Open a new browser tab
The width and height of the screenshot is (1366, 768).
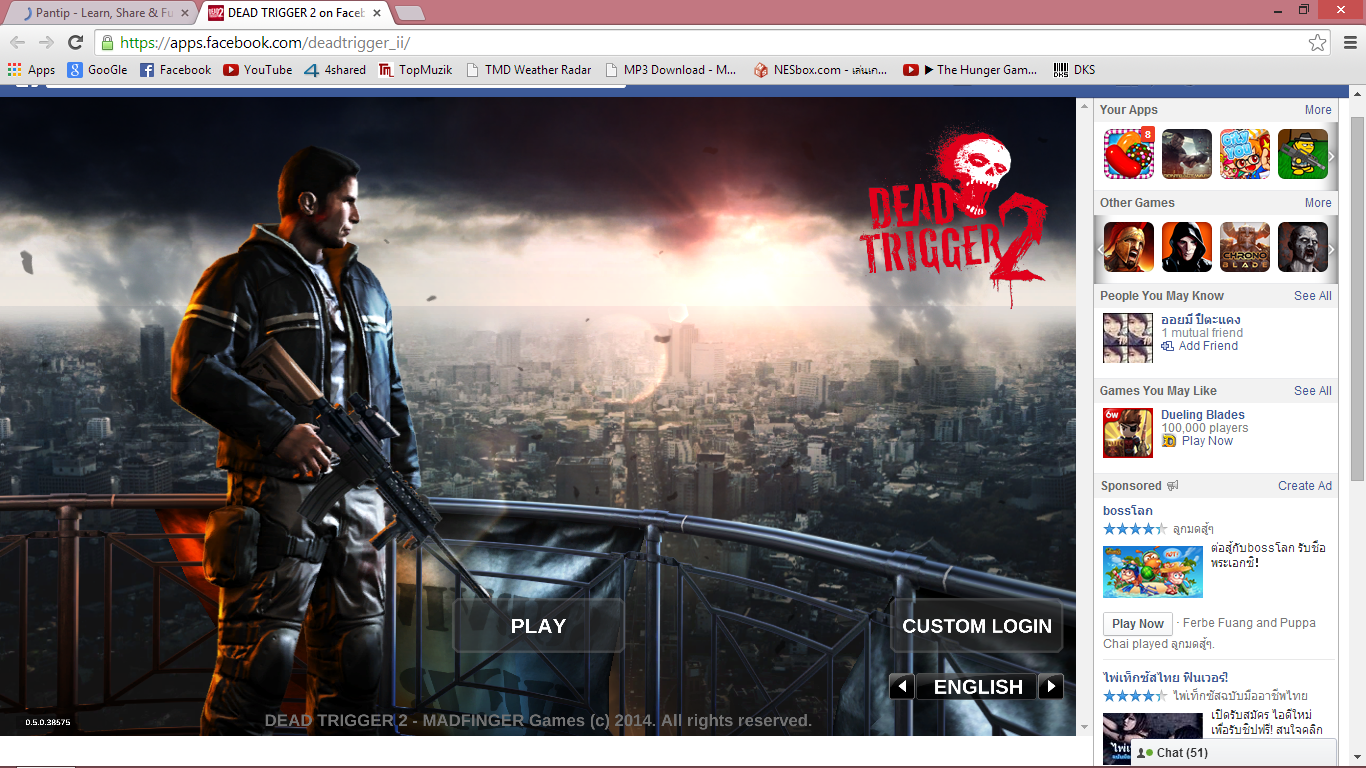click(410, 13)
